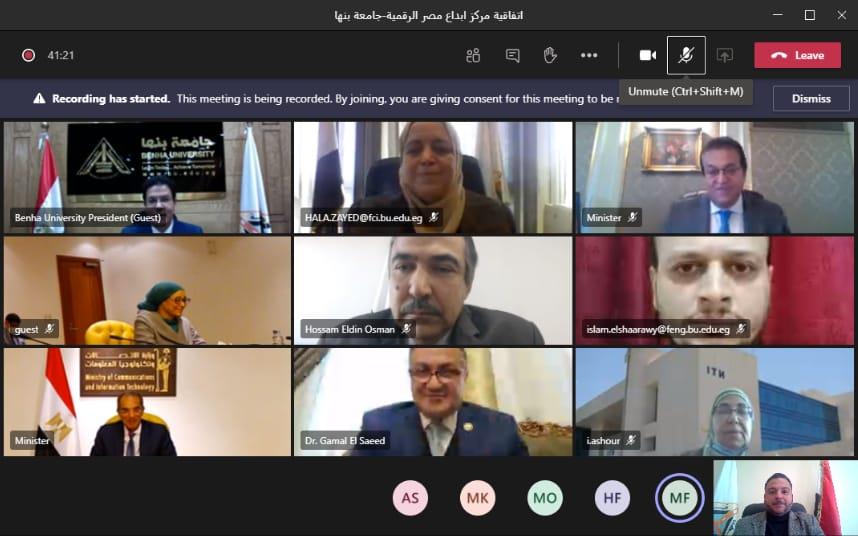Select the MF participant avatar
Screen dimensions: 858x536
pos(679,497)
